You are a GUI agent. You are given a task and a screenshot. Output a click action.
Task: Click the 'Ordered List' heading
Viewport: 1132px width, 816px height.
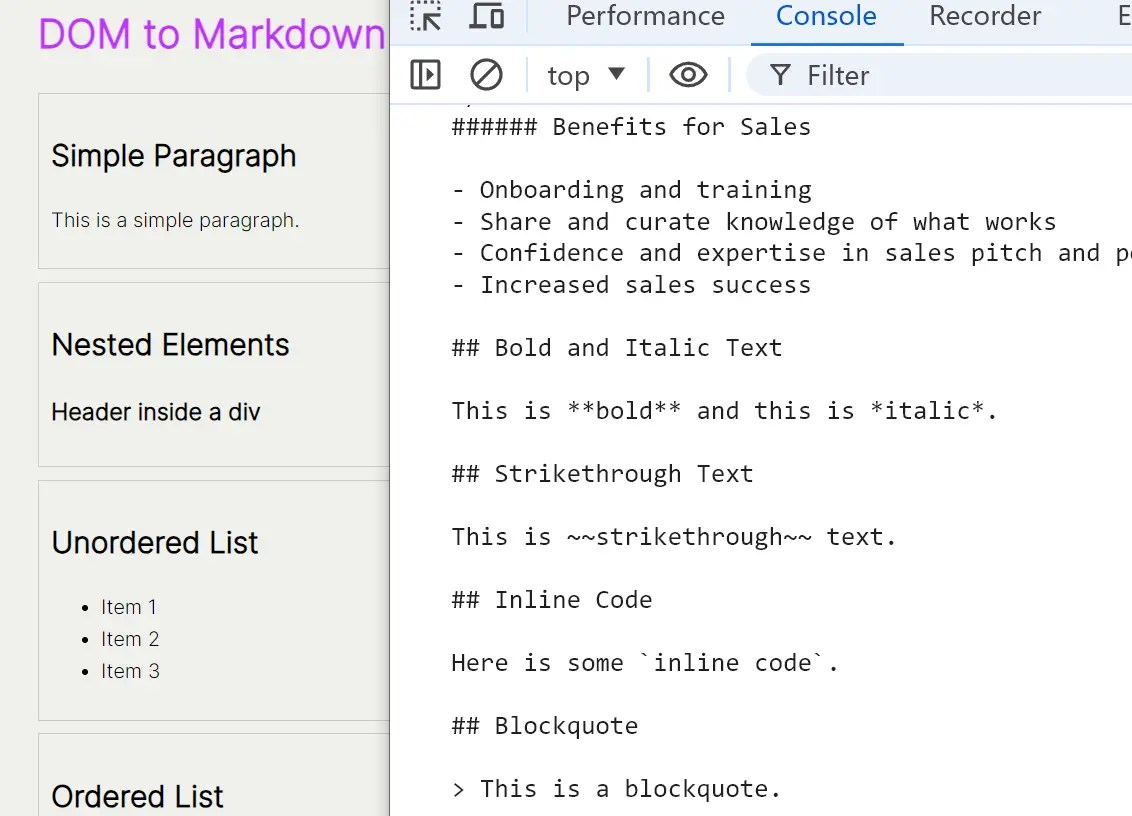click(x=137, y=797)
